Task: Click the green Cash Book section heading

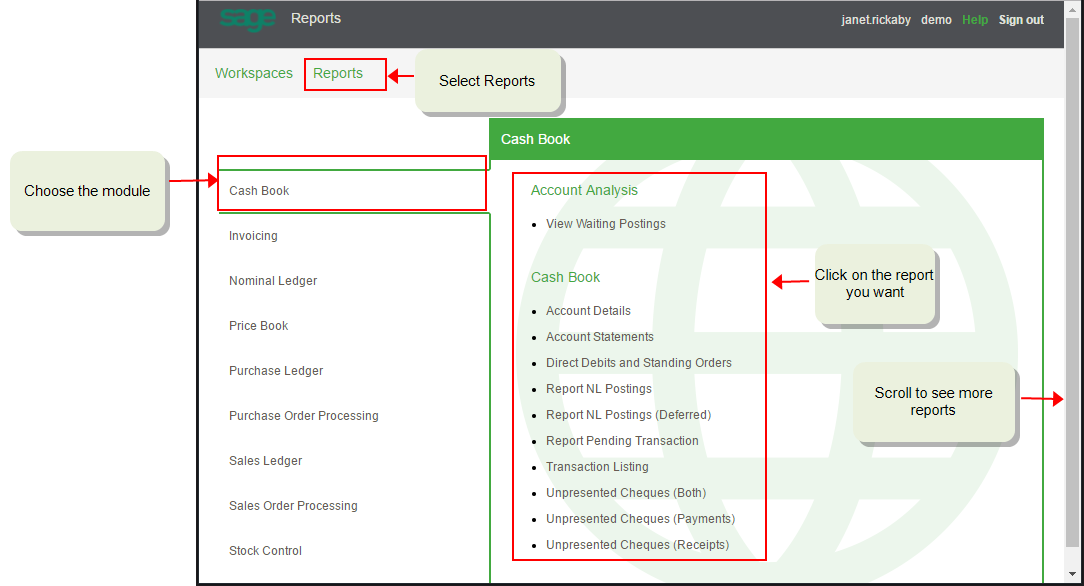Action: pos(566,277)
